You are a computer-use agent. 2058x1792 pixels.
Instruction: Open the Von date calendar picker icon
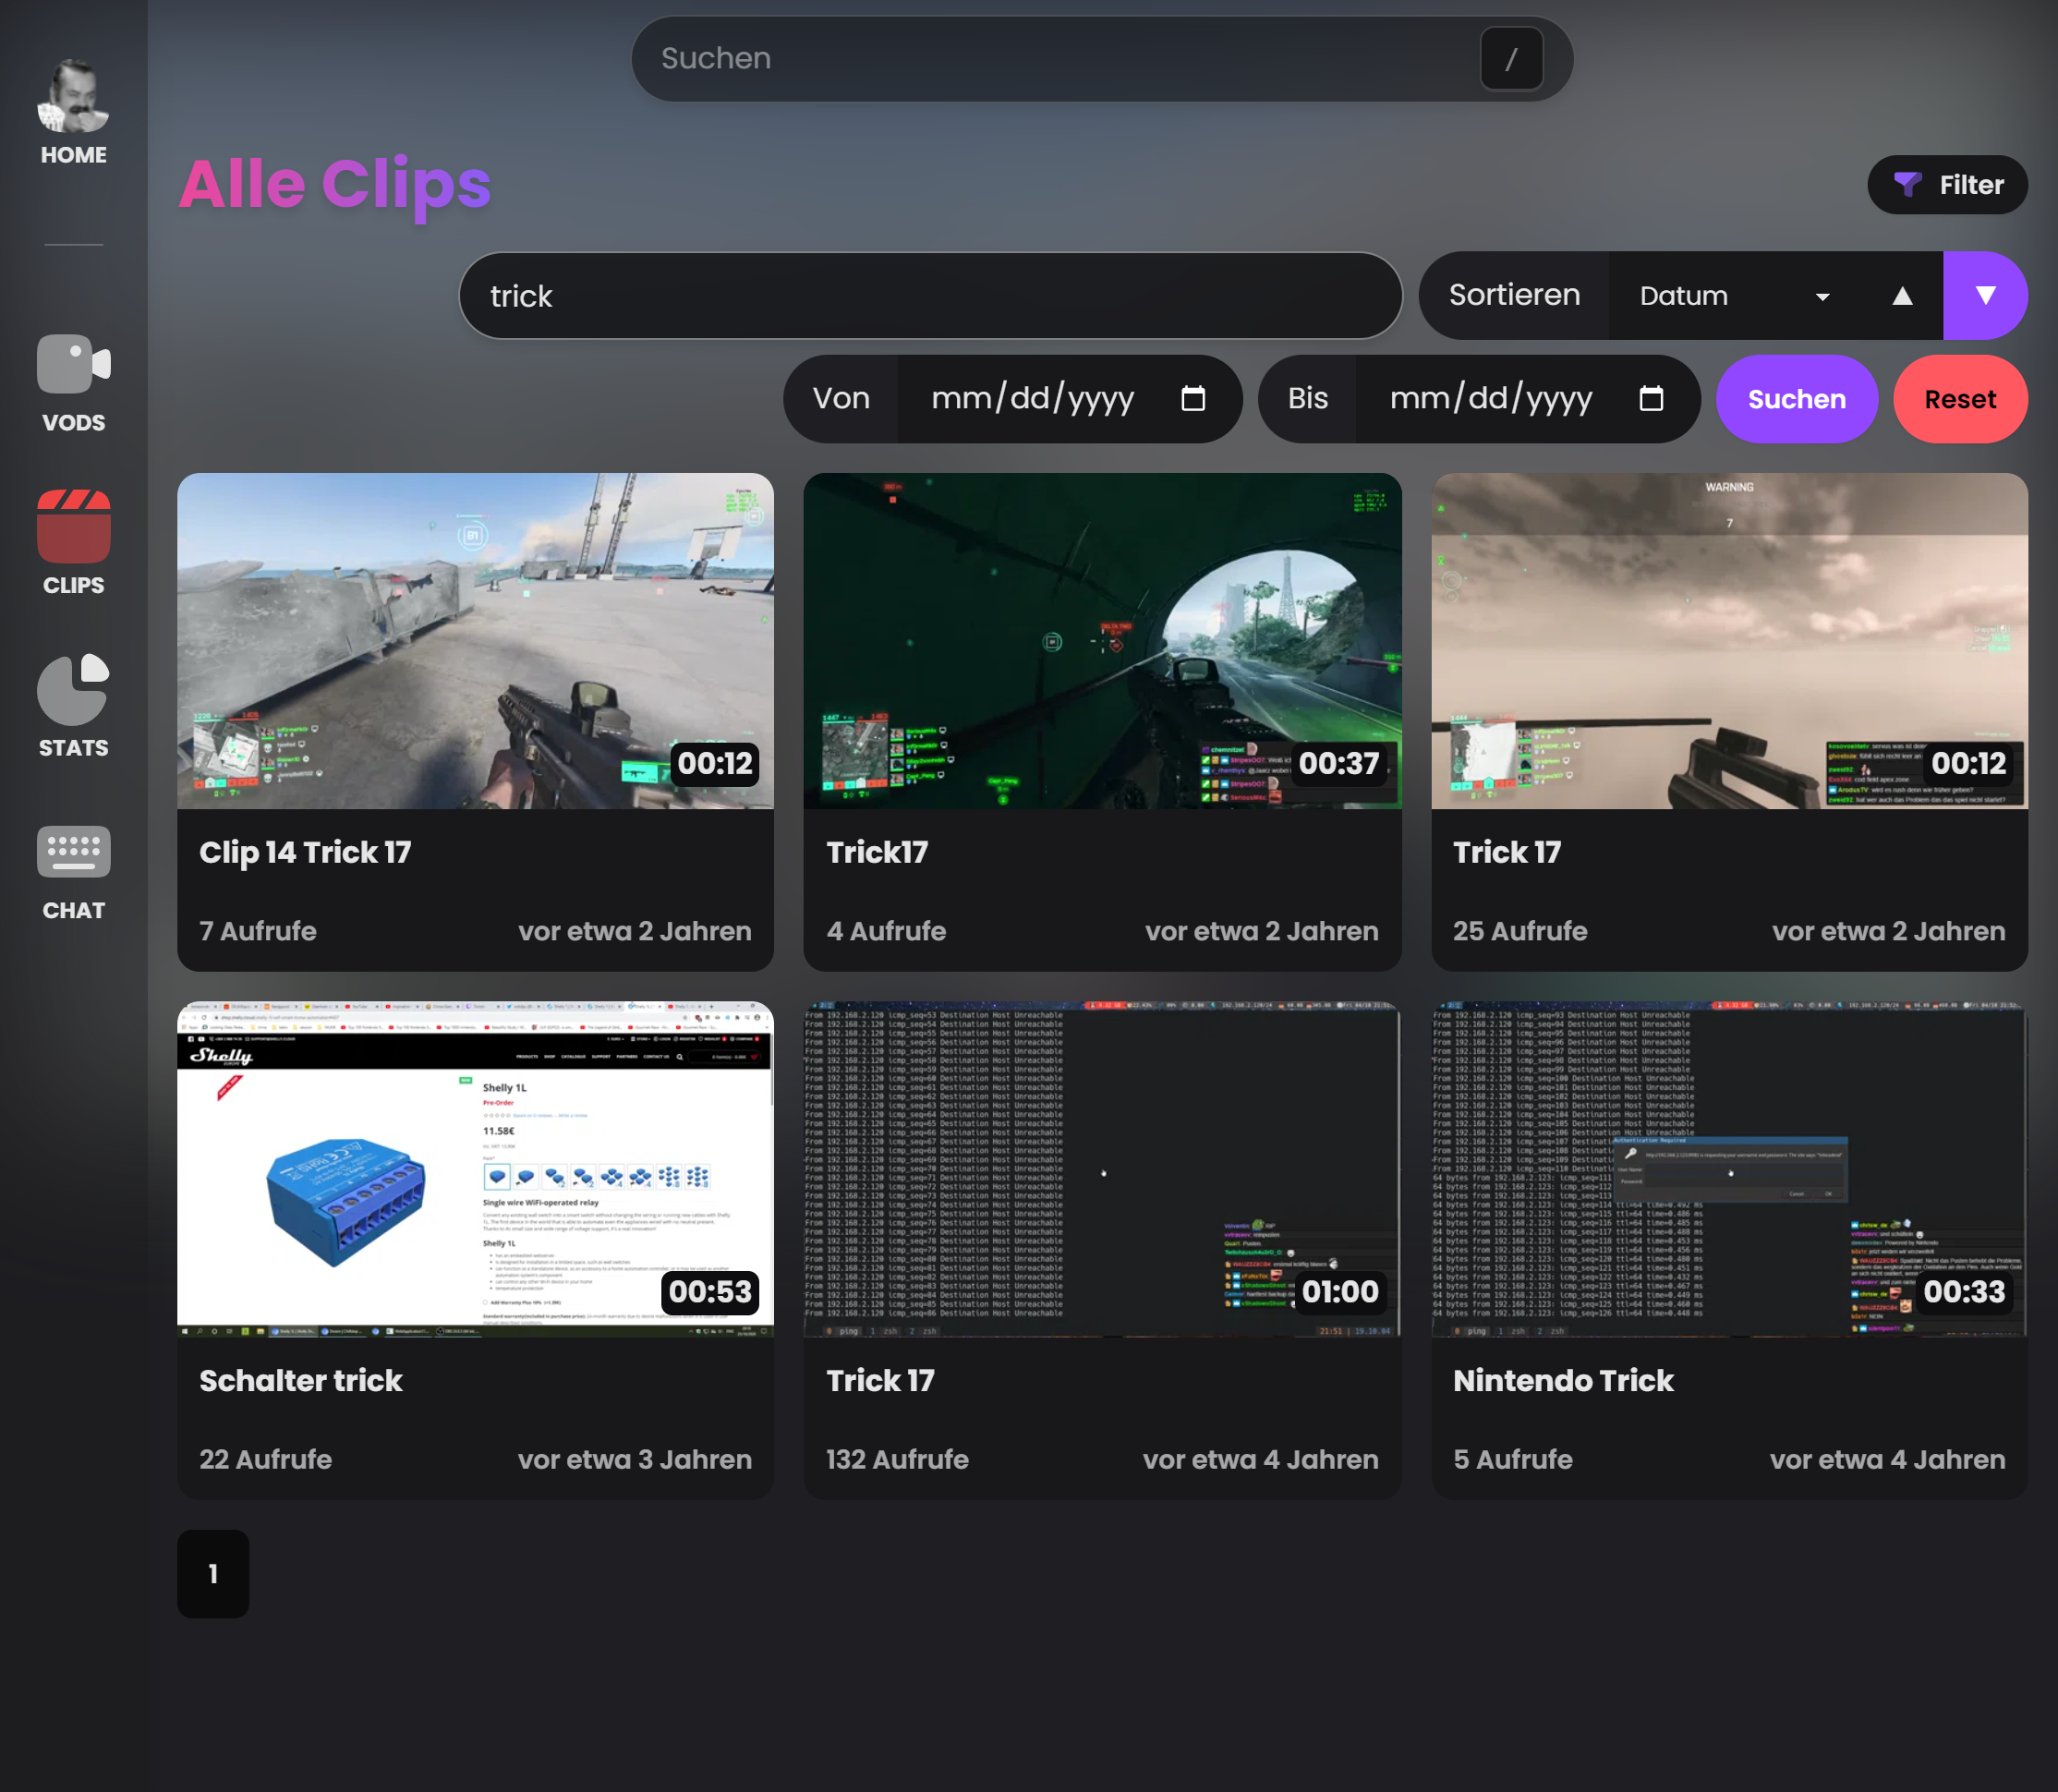click(x=1192, y=399)
